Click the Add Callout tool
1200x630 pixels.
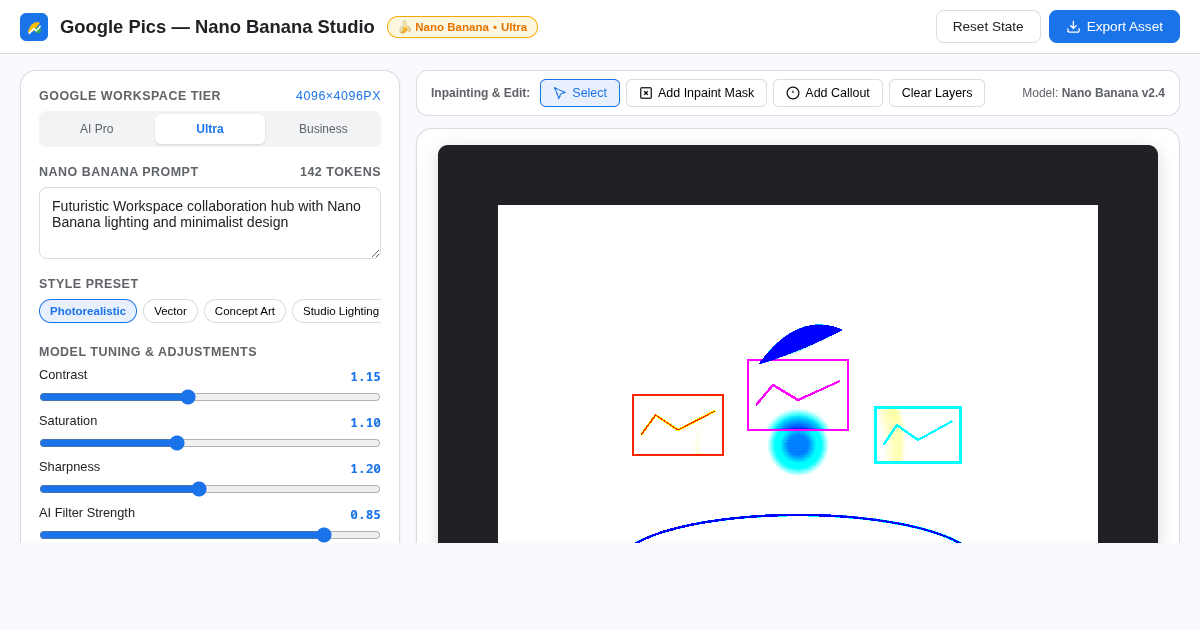828,93
